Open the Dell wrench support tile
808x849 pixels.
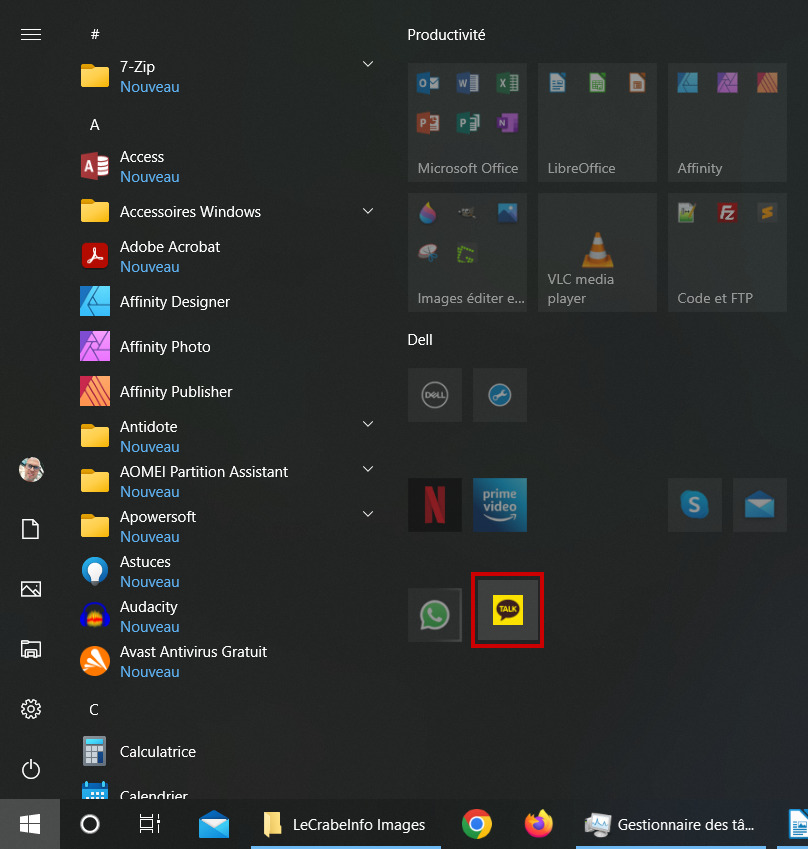coord(499,395)
